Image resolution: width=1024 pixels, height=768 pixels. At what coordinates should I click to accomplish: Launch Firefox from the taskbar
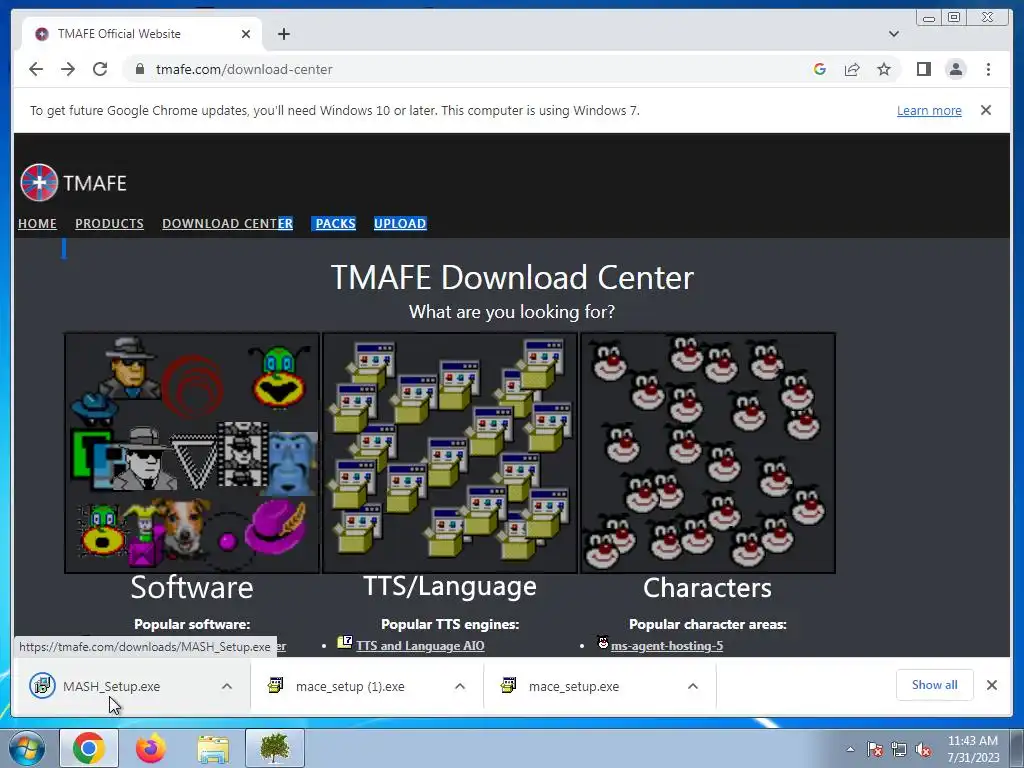click(151, 748)
